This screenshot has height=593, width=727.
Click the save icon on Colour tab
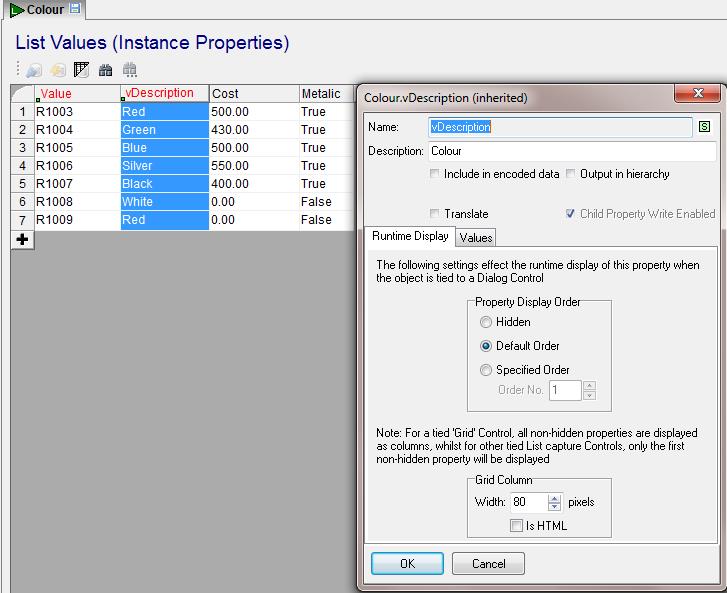75,9
